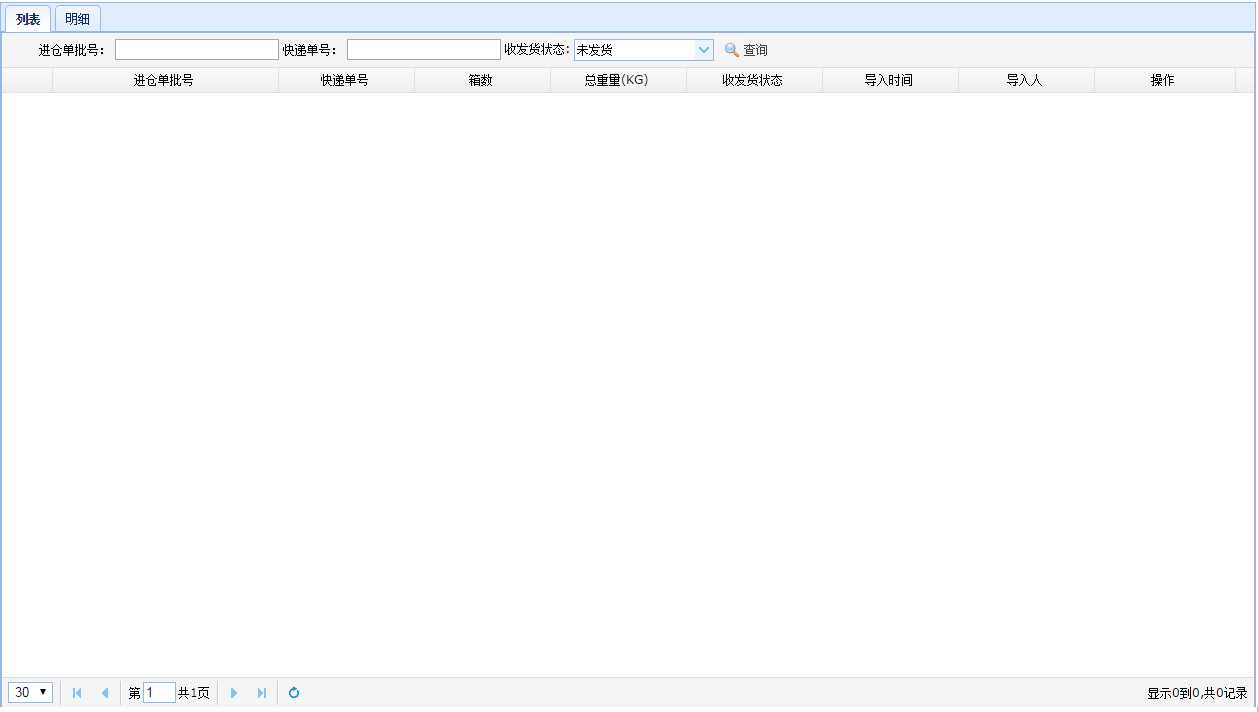This screenshot has height=712, width=1258.
Task: Click the 导入时间 column header
Action: tap(890, 80)
